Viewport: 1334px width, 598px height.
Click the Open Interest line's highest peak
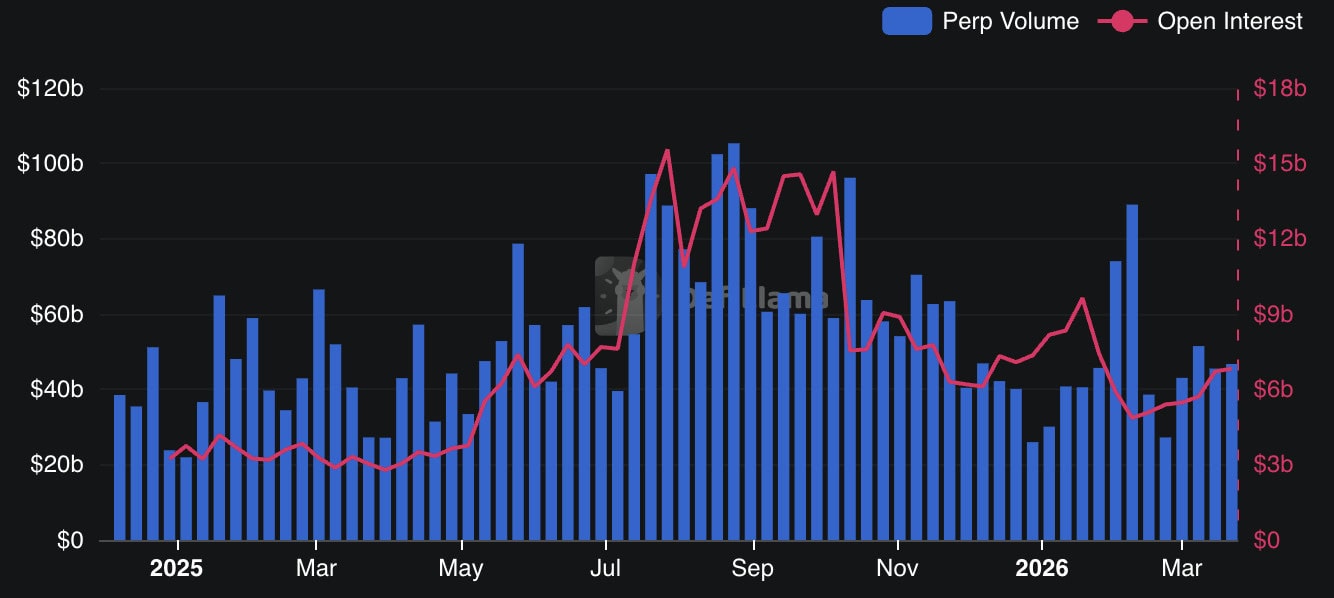pos(667,151)
